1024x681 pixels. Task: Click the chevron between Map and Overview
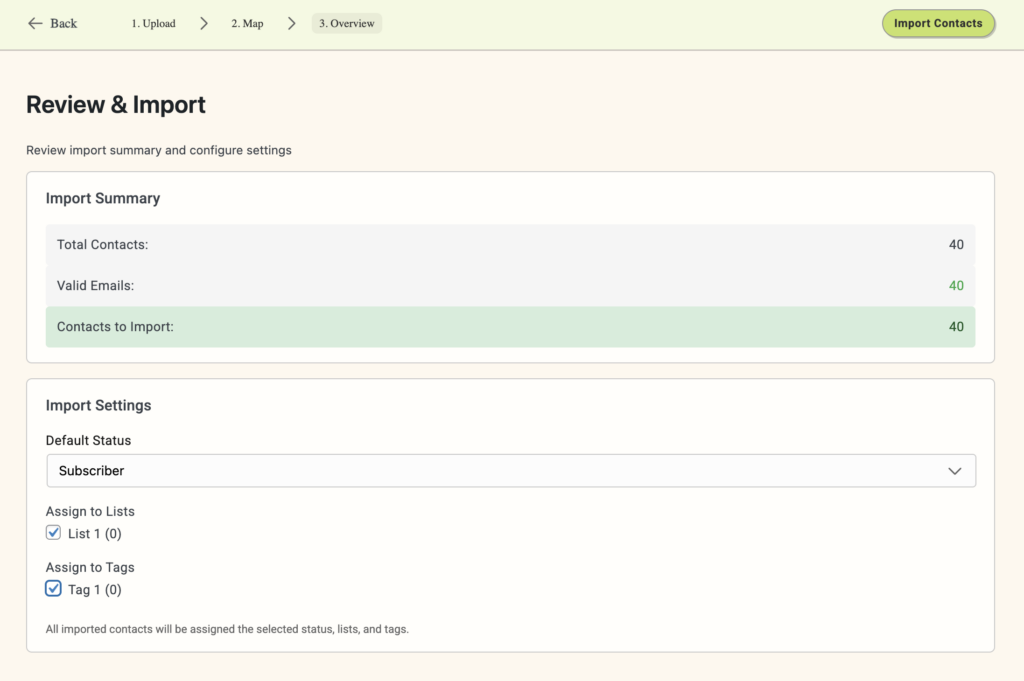[291, 22]
